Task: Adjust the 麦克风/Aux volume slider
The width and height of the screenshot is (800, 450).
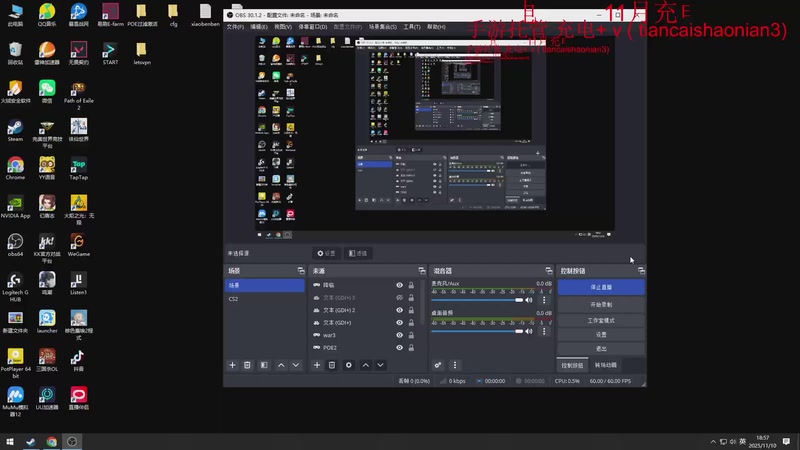Action: tap(478, 299)
